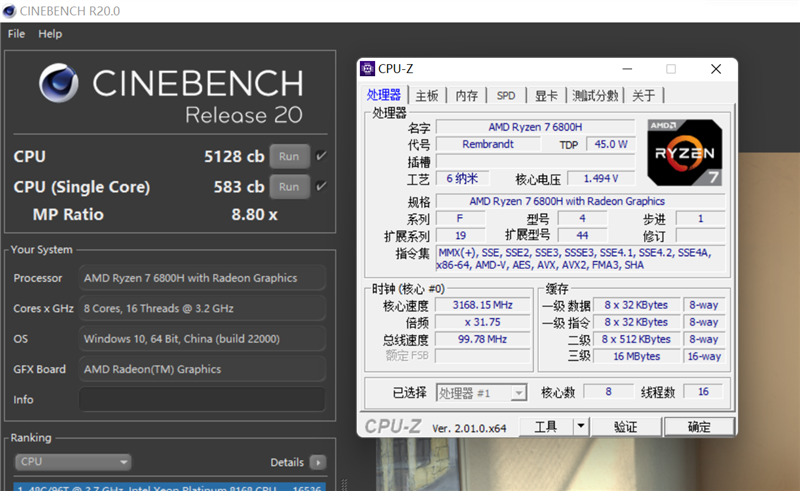Switch to the 主板 tab in CPU-Z
This screenshot has height=491, width=800.
pyautogui.click(x=427, y=95)
